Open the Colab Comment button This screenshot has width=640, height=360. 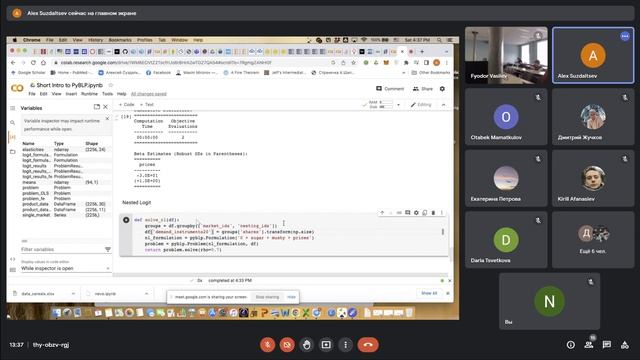pos(390,89)
